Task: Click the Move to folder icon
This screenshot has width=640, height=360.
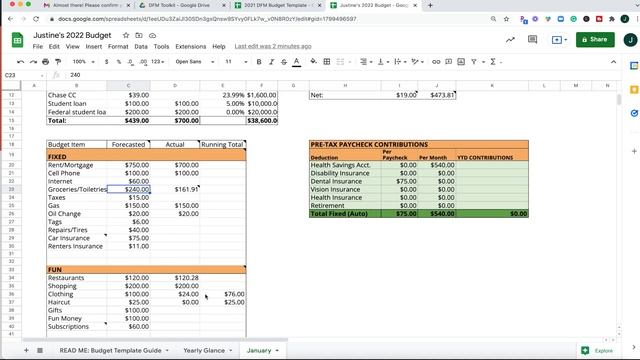Action: pos(139,36)
